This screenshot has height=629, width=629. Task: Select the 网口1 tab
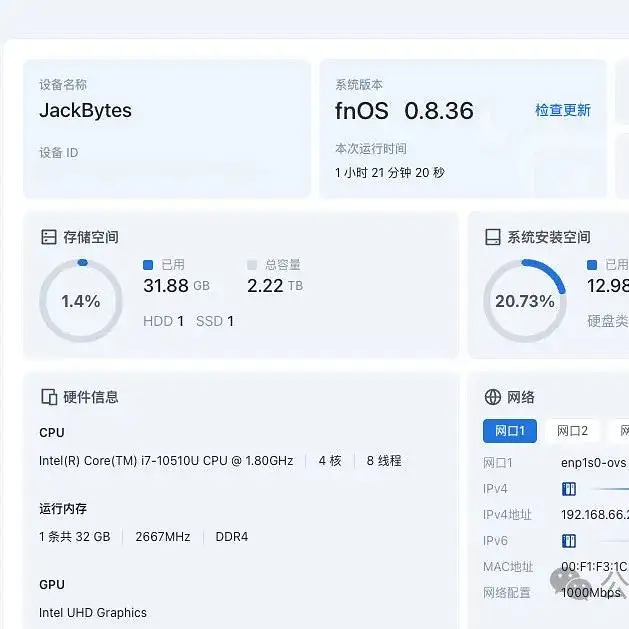point(509,431)
